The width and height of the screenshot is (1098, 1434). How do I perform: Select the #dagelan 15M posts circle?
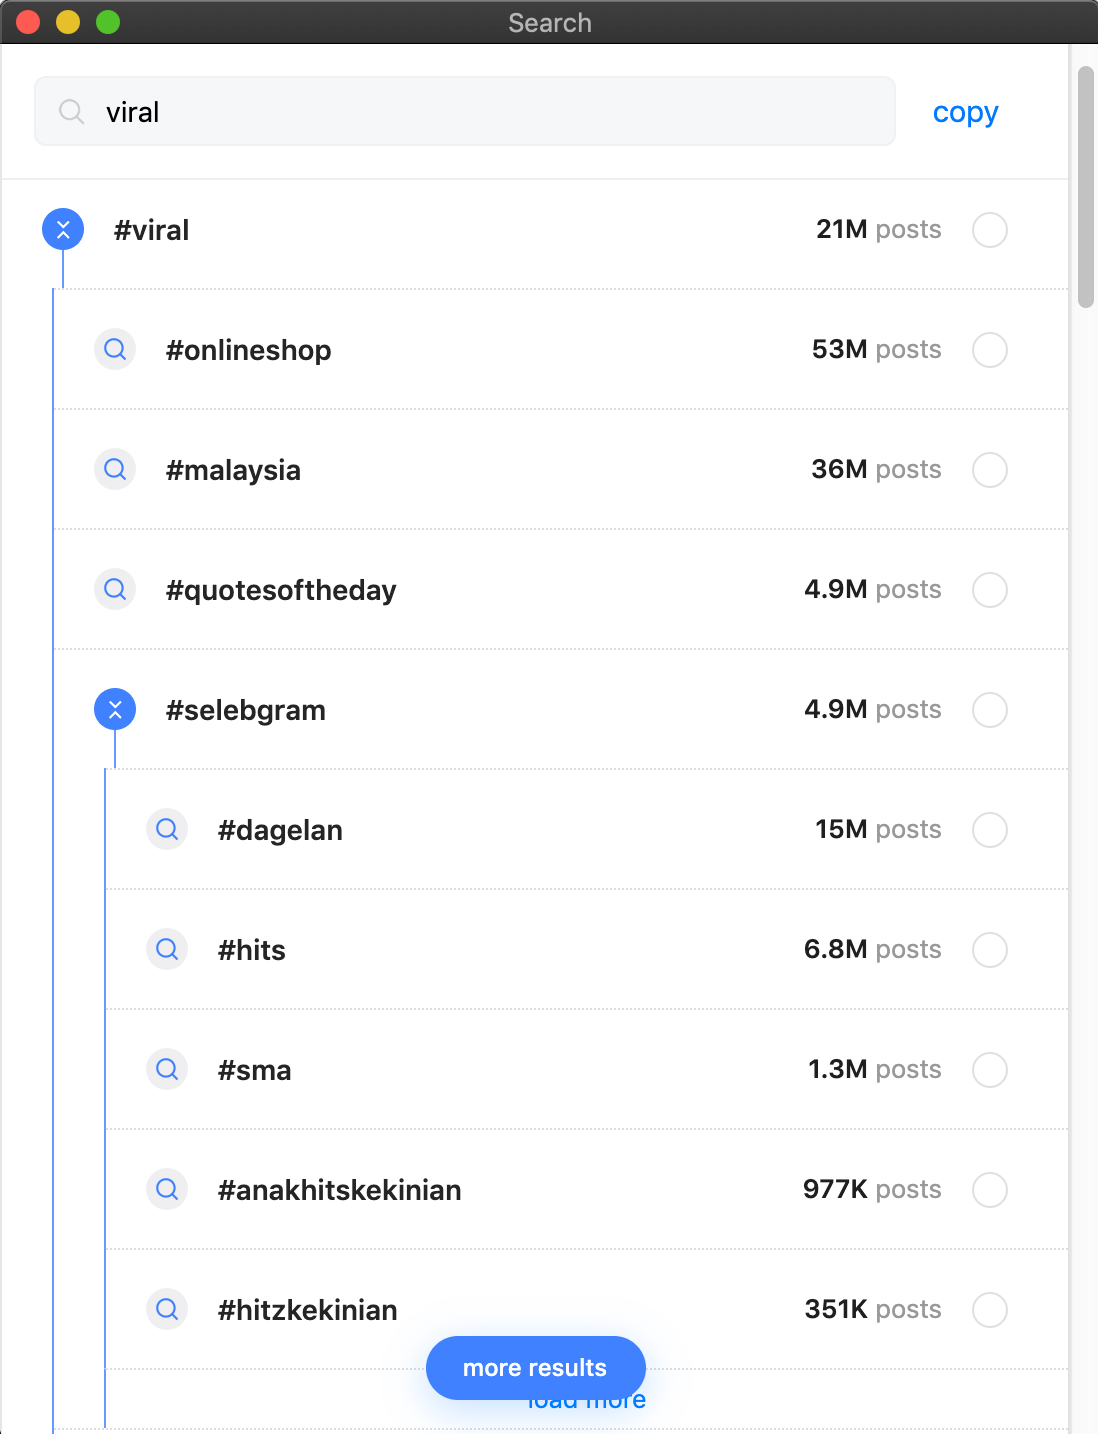pyautogui.click(x=990, y=830)
